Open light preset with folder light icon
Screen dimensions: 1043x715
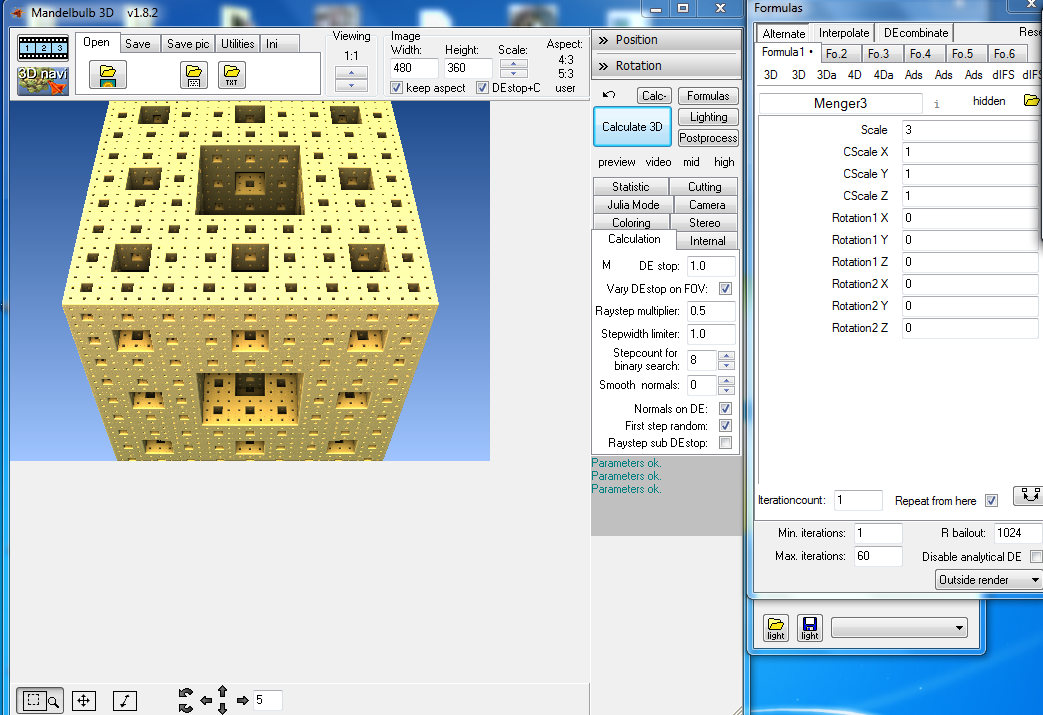point(776,628)
